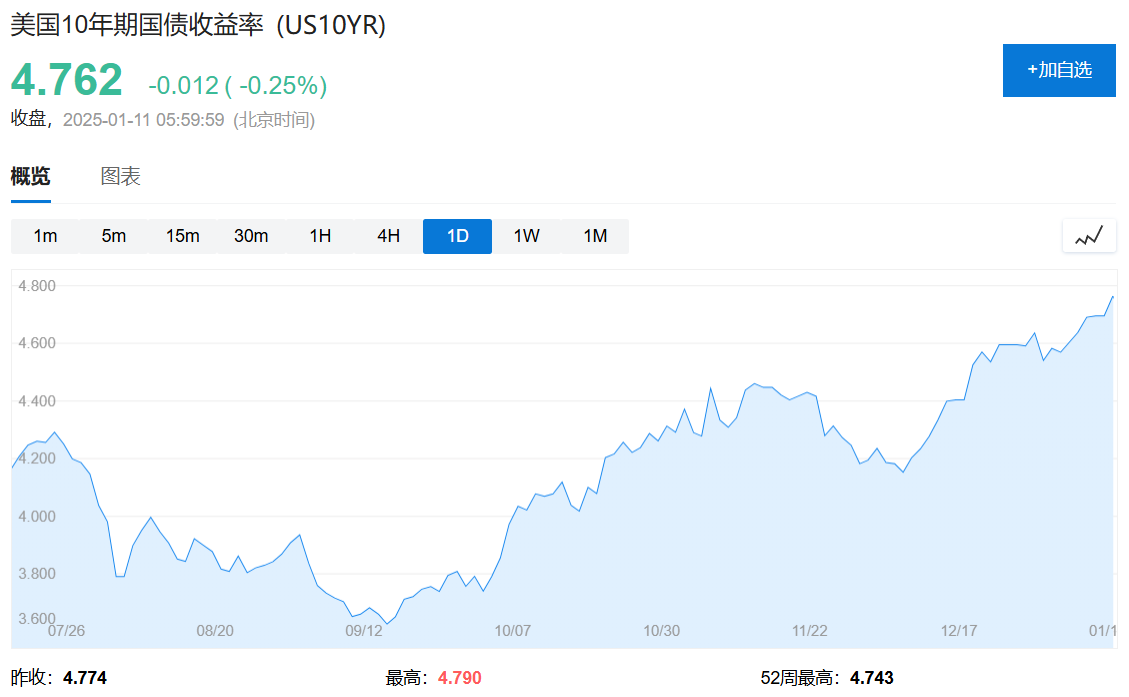Choose the 5m interval button
This screenshot has width=1129, height=697.
[x=113, y=236]
